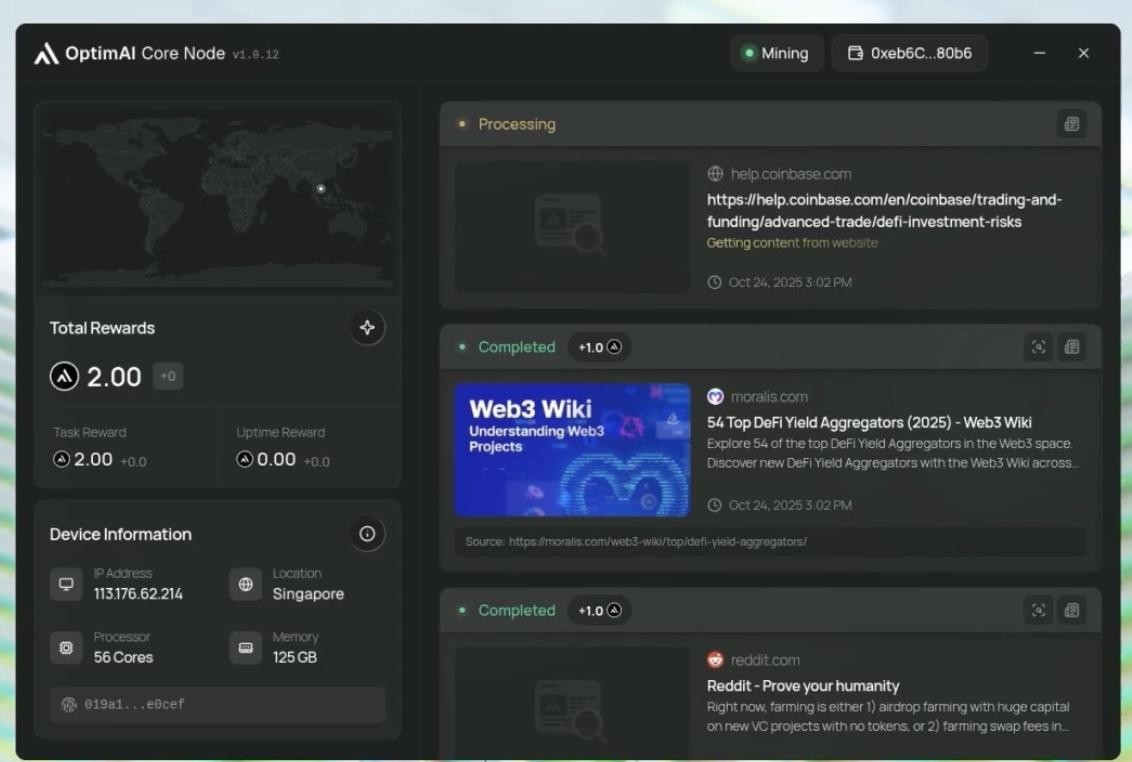Minimize the OptimAI Core Node window
Image resolution: width=1132 pixels, height=762 pixels.
point(1040,54)
